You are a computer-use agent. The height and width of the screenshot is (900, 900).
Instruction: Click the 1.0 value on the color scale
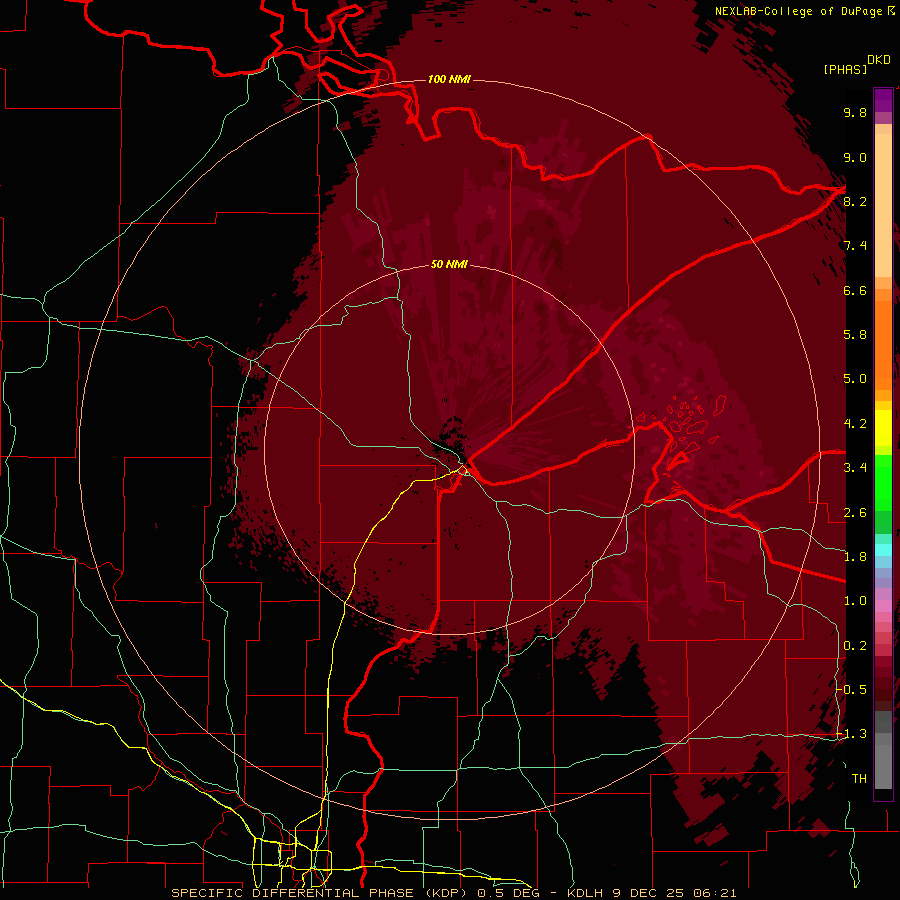coord(855,601)
